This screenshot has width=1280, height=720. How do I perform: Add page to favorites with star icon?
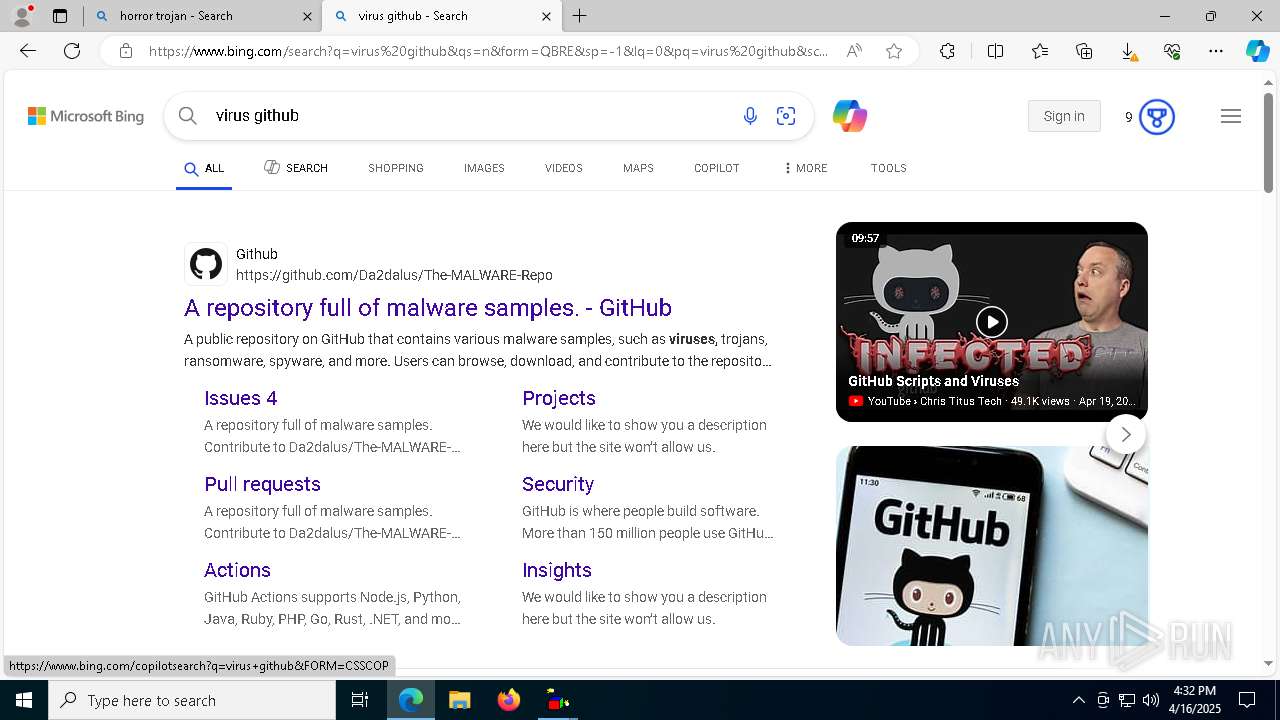coord(894,51)
